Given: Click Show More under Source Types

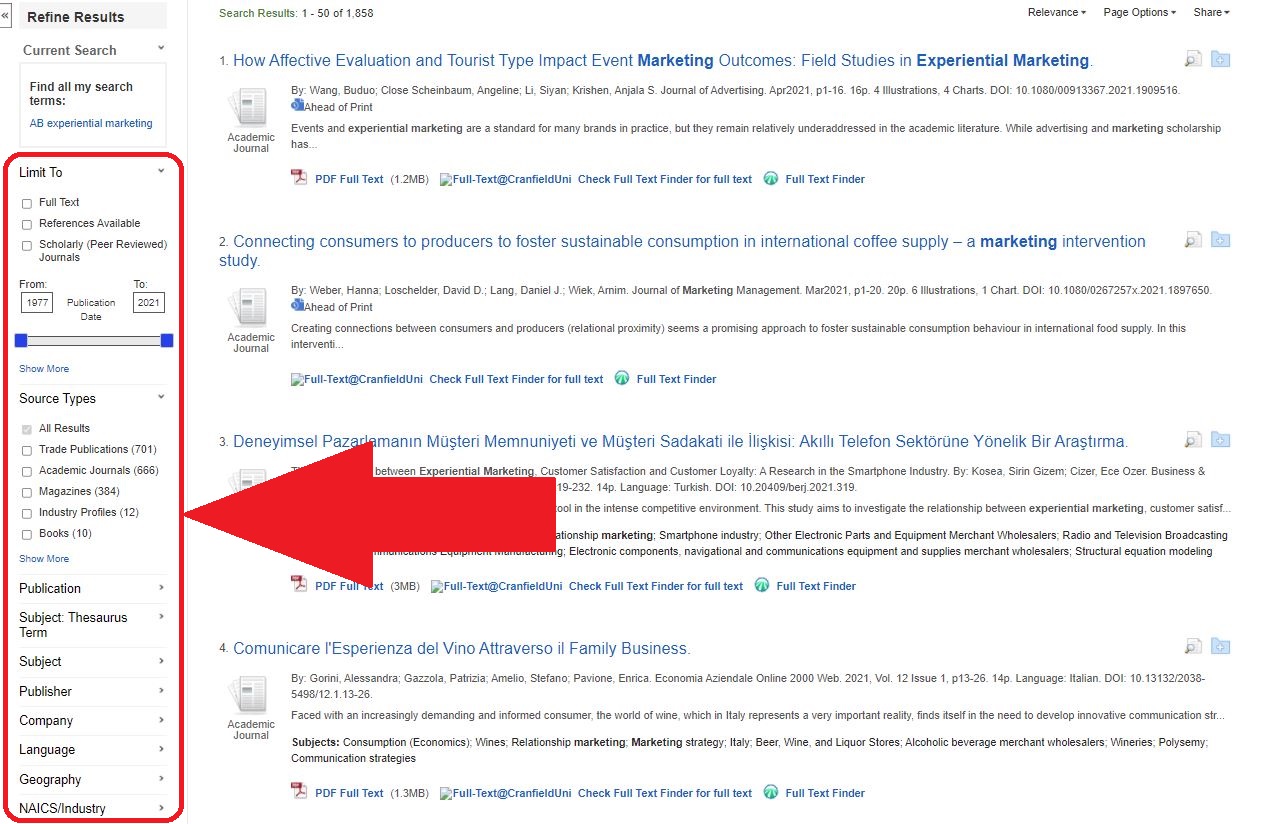Looking at the screenshot, I should [x=44, y=559].
